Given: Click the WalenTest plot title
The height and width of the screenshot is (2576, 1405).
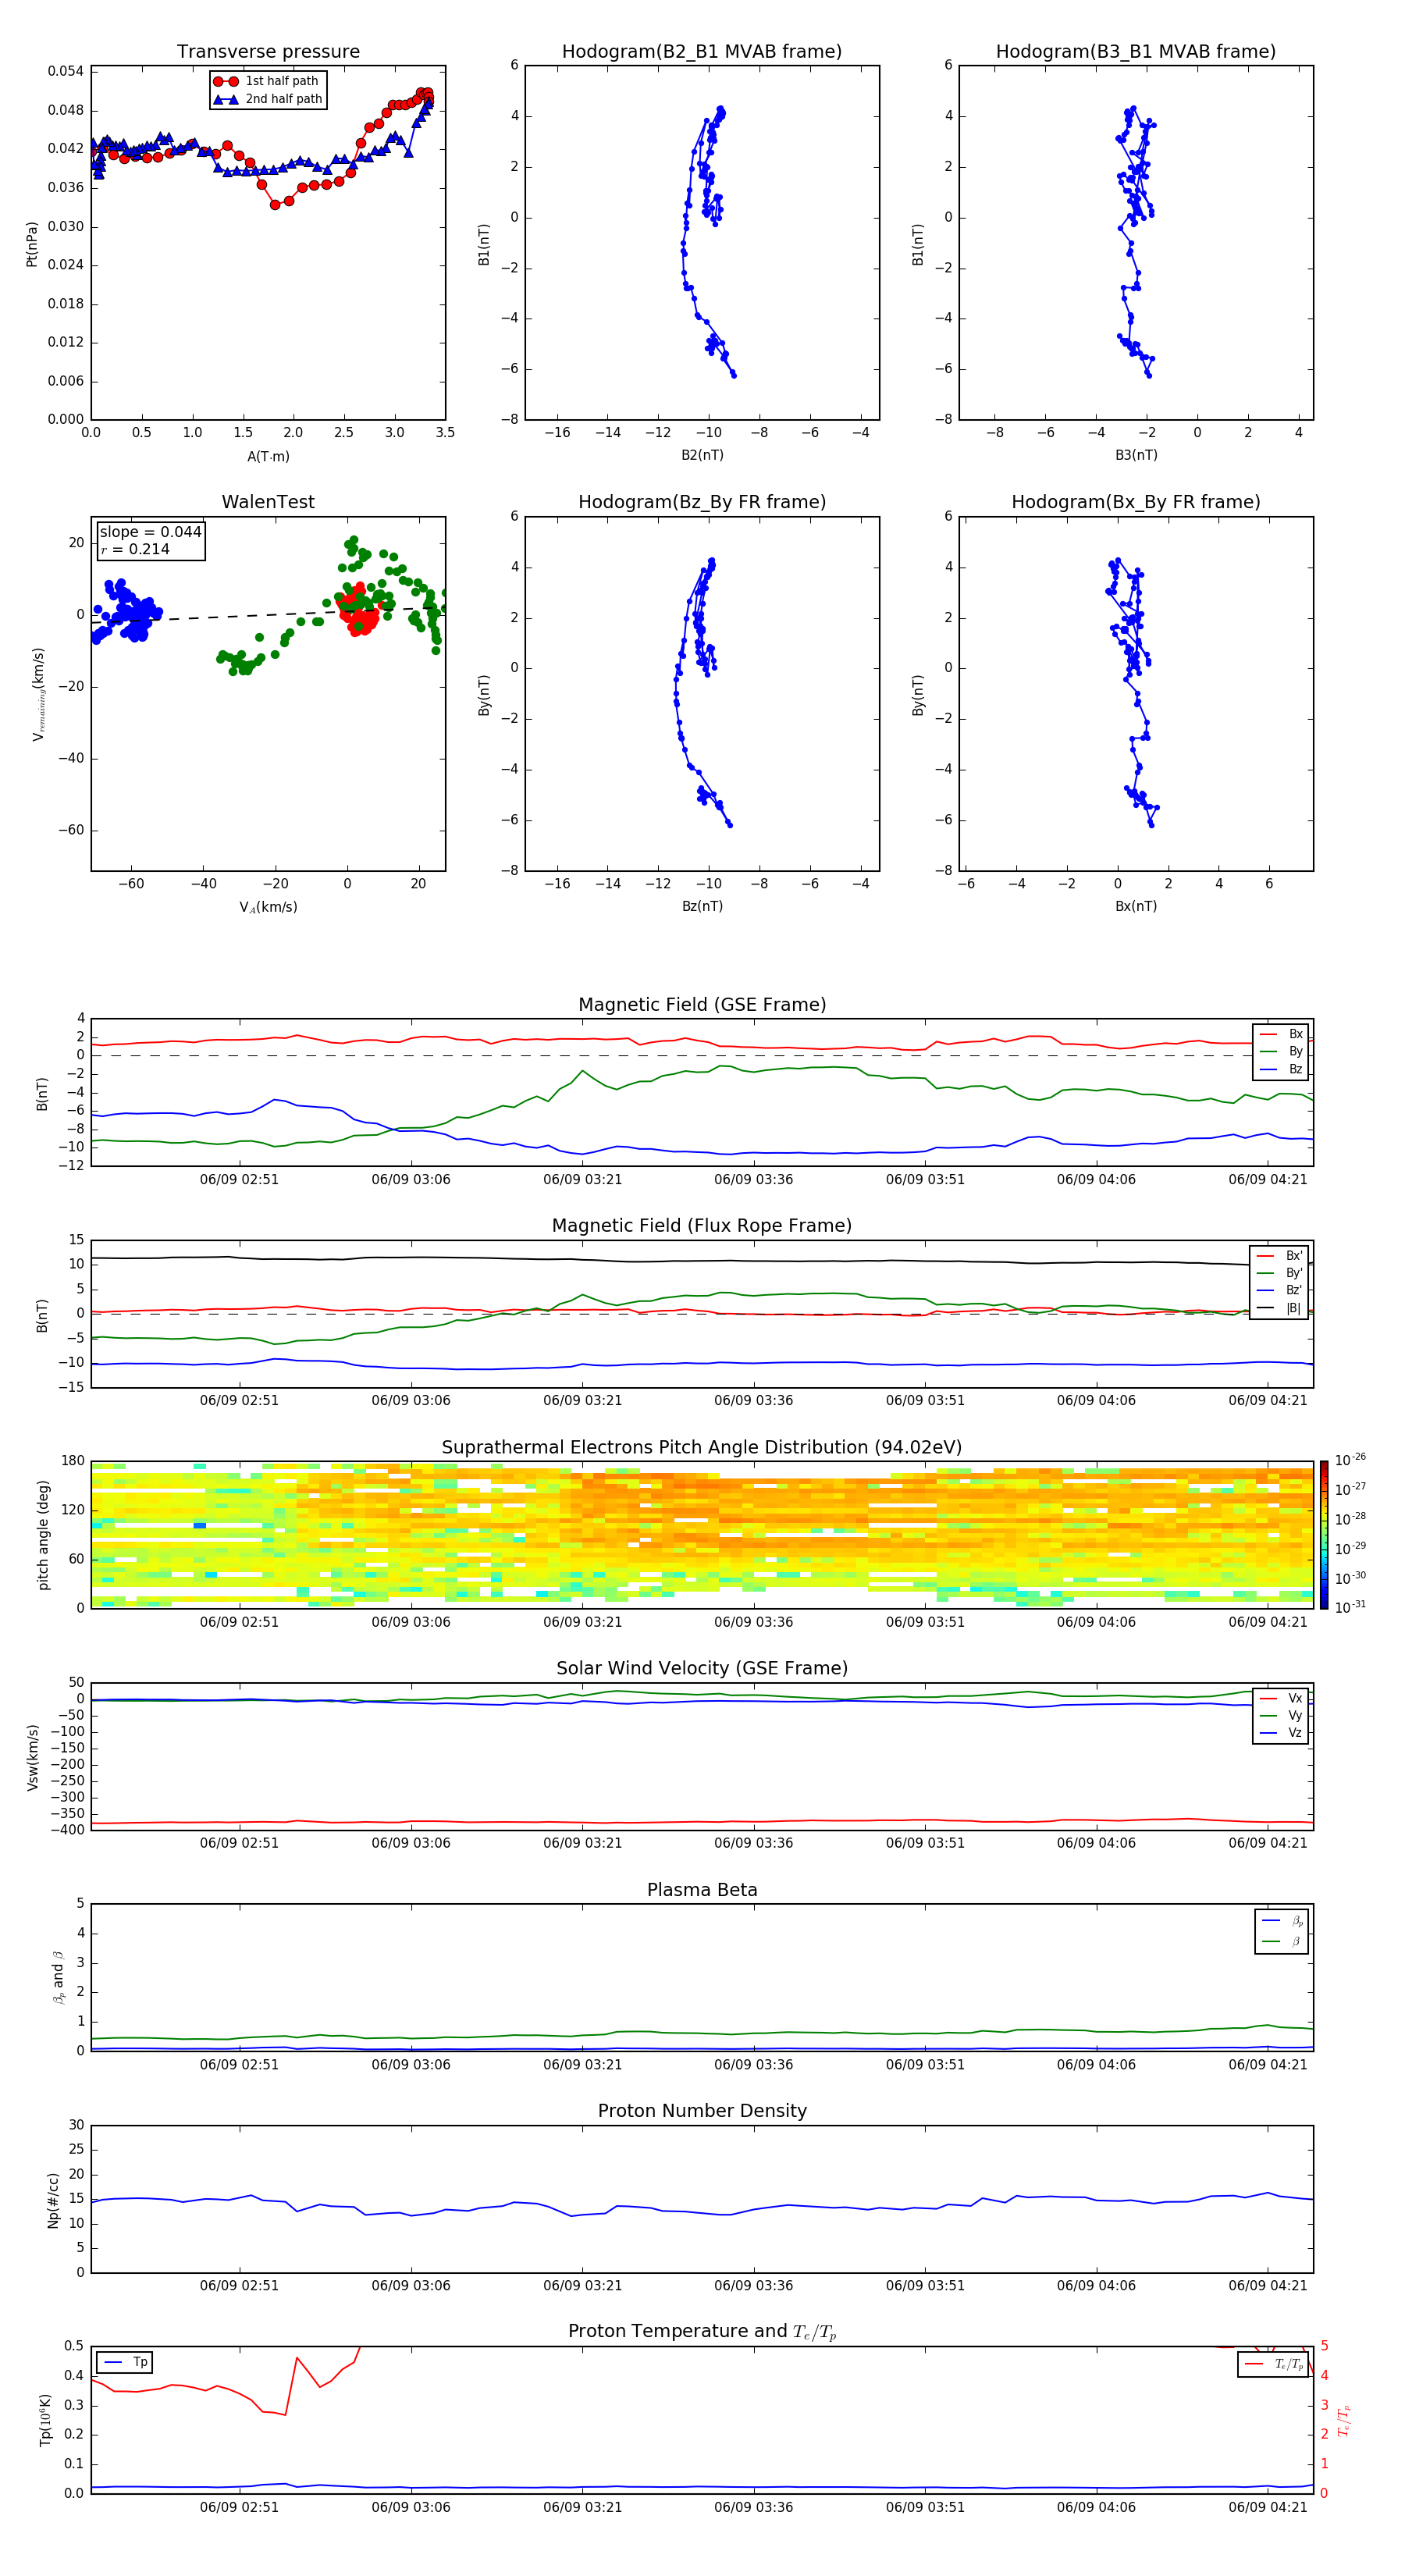Looking at the screenshot, I should coord(268,502).
